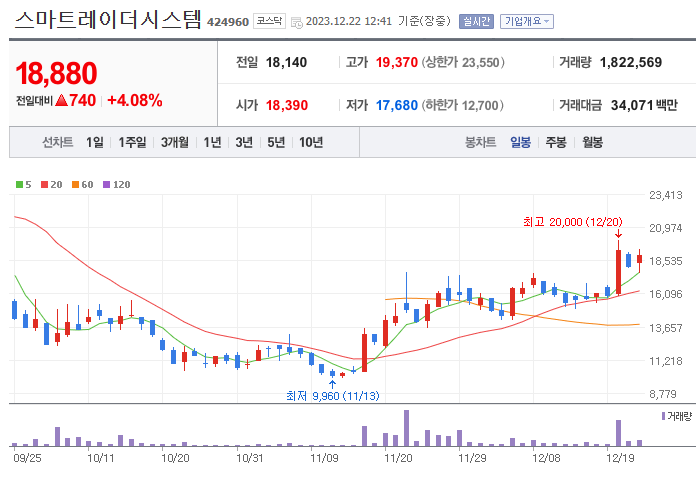Switch to the 일봉 daily candle chart
696x480 pixels.
point(520,142)
